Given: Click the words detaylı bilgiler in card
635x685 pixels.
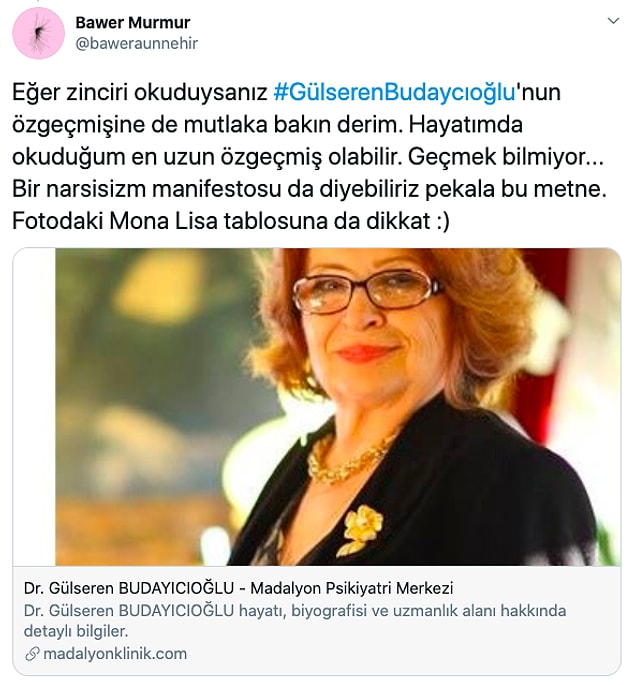Looking at the screenshot, I should click(x=76, y=631).
